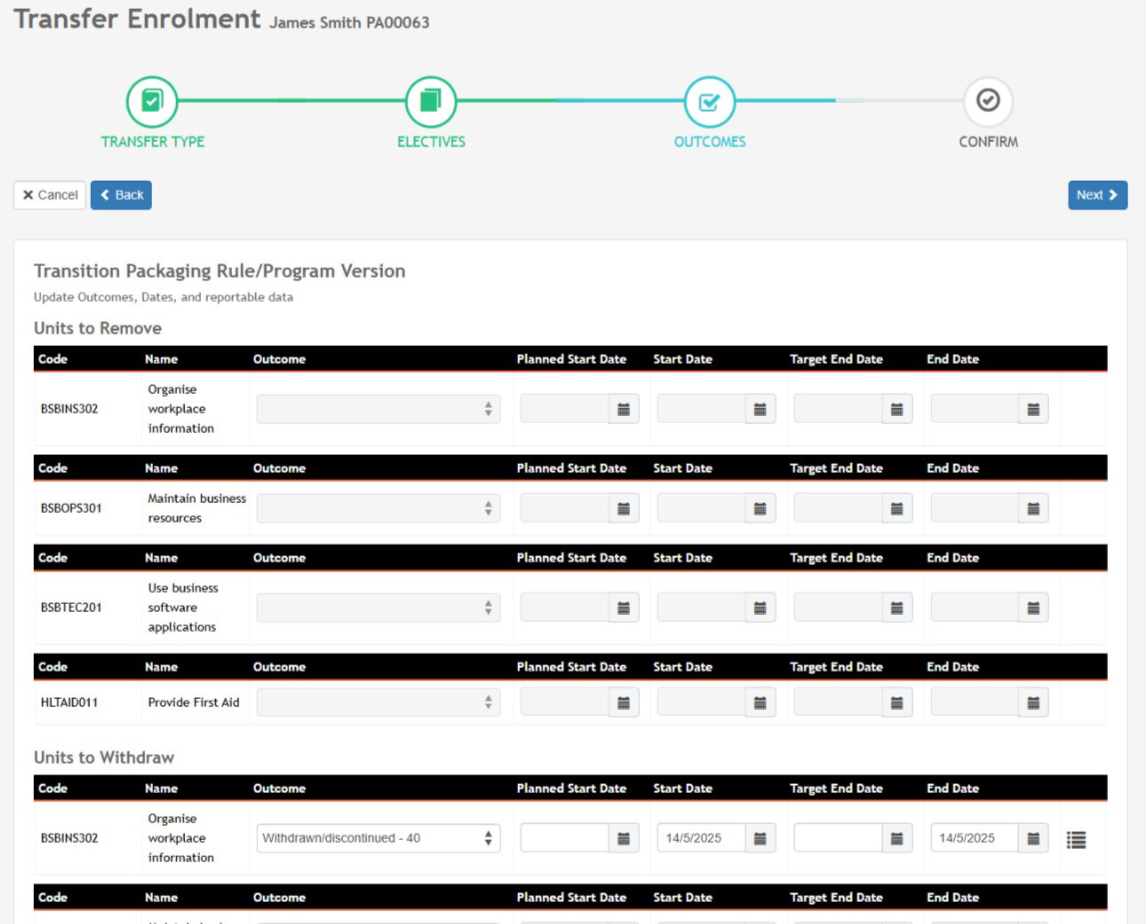Viewport: 1146px width, 924px height.
Task: Click the Units to Withdraw heading
Action: 104,757
